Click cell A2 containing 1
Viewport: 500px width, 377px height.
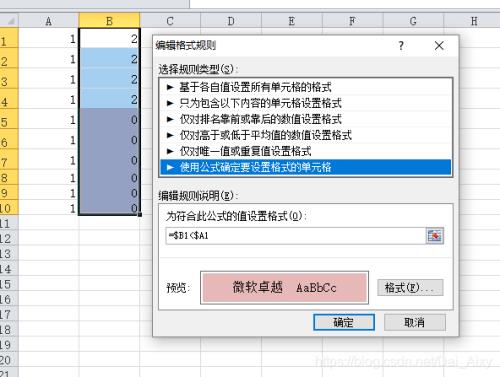tap(49, 59)
